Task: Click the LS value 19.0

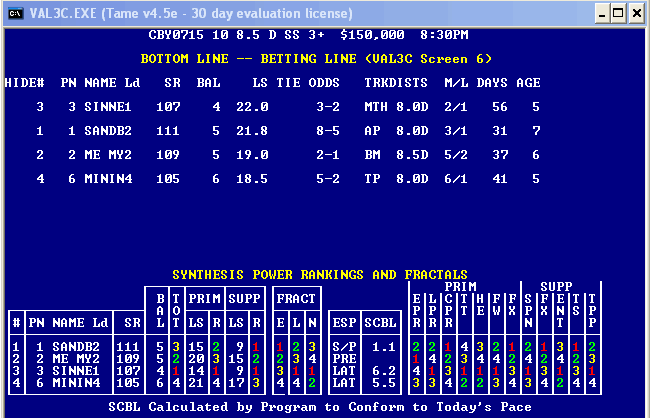Action: click(x=252, y=155)
